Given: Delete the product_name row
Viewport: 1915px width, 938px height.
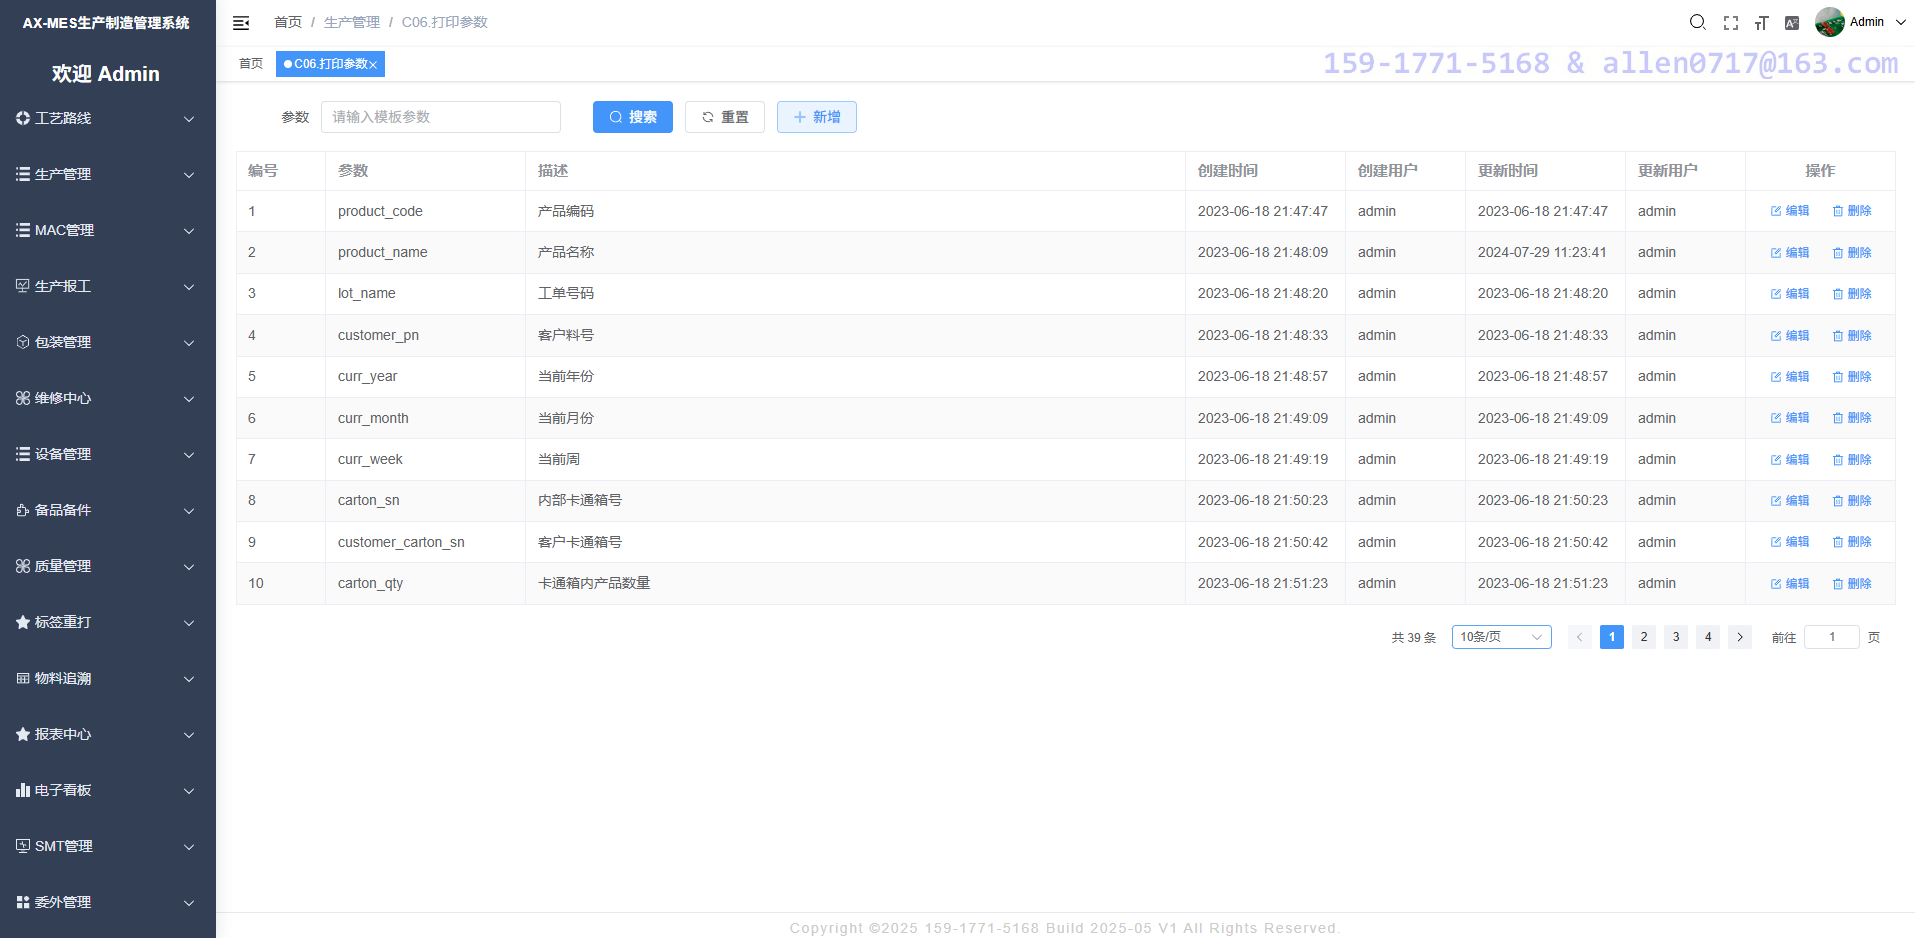Looking at the screenshot, I should click(x=1852, y=253).
